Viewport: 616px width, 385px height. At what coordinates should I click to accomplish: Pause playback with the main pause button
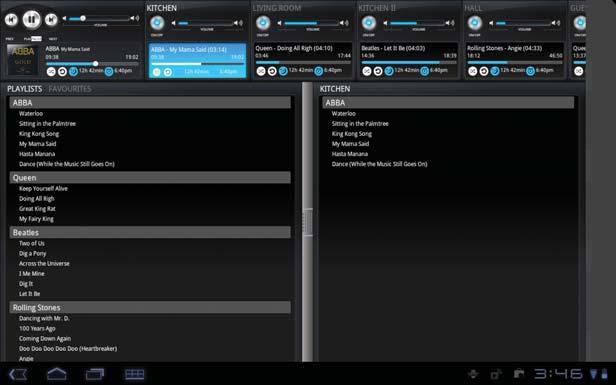(31, 19)
